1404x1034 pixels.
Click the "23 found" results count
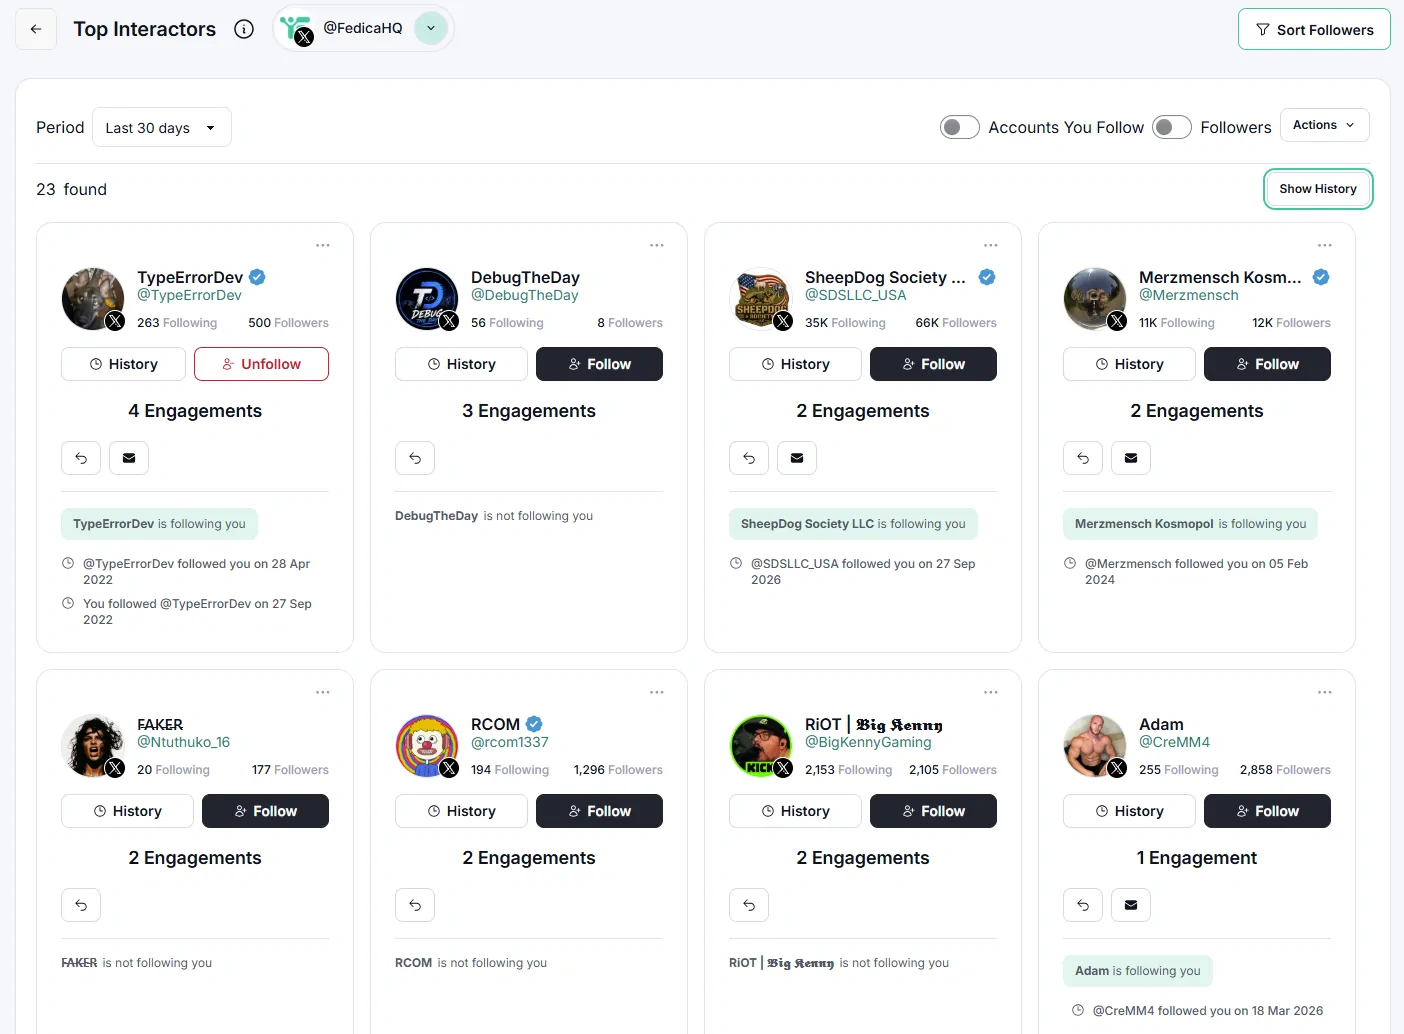71,189
